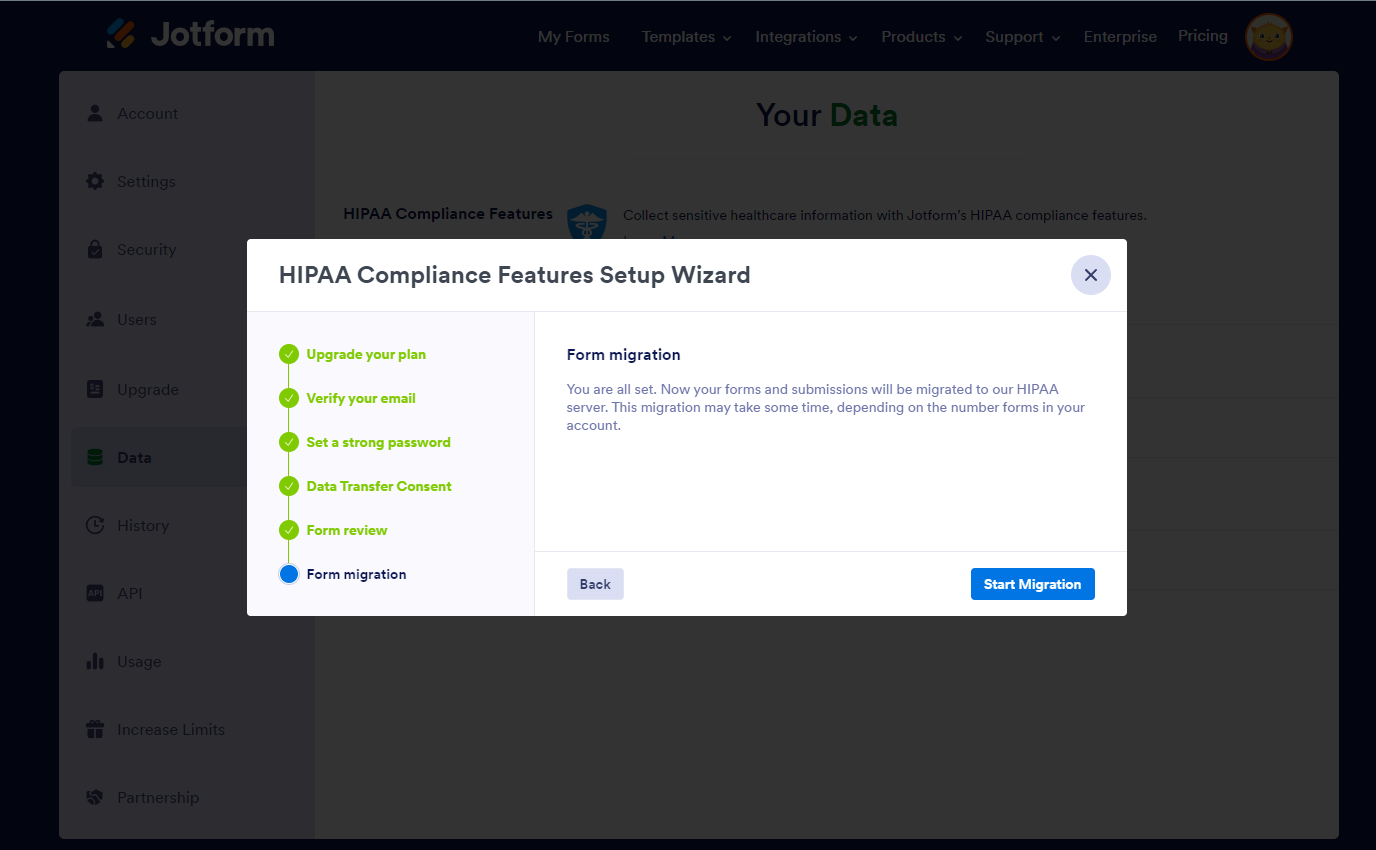Click the Users icon in sidebar
Viewport: 1376px width, 850px height.
95,320
